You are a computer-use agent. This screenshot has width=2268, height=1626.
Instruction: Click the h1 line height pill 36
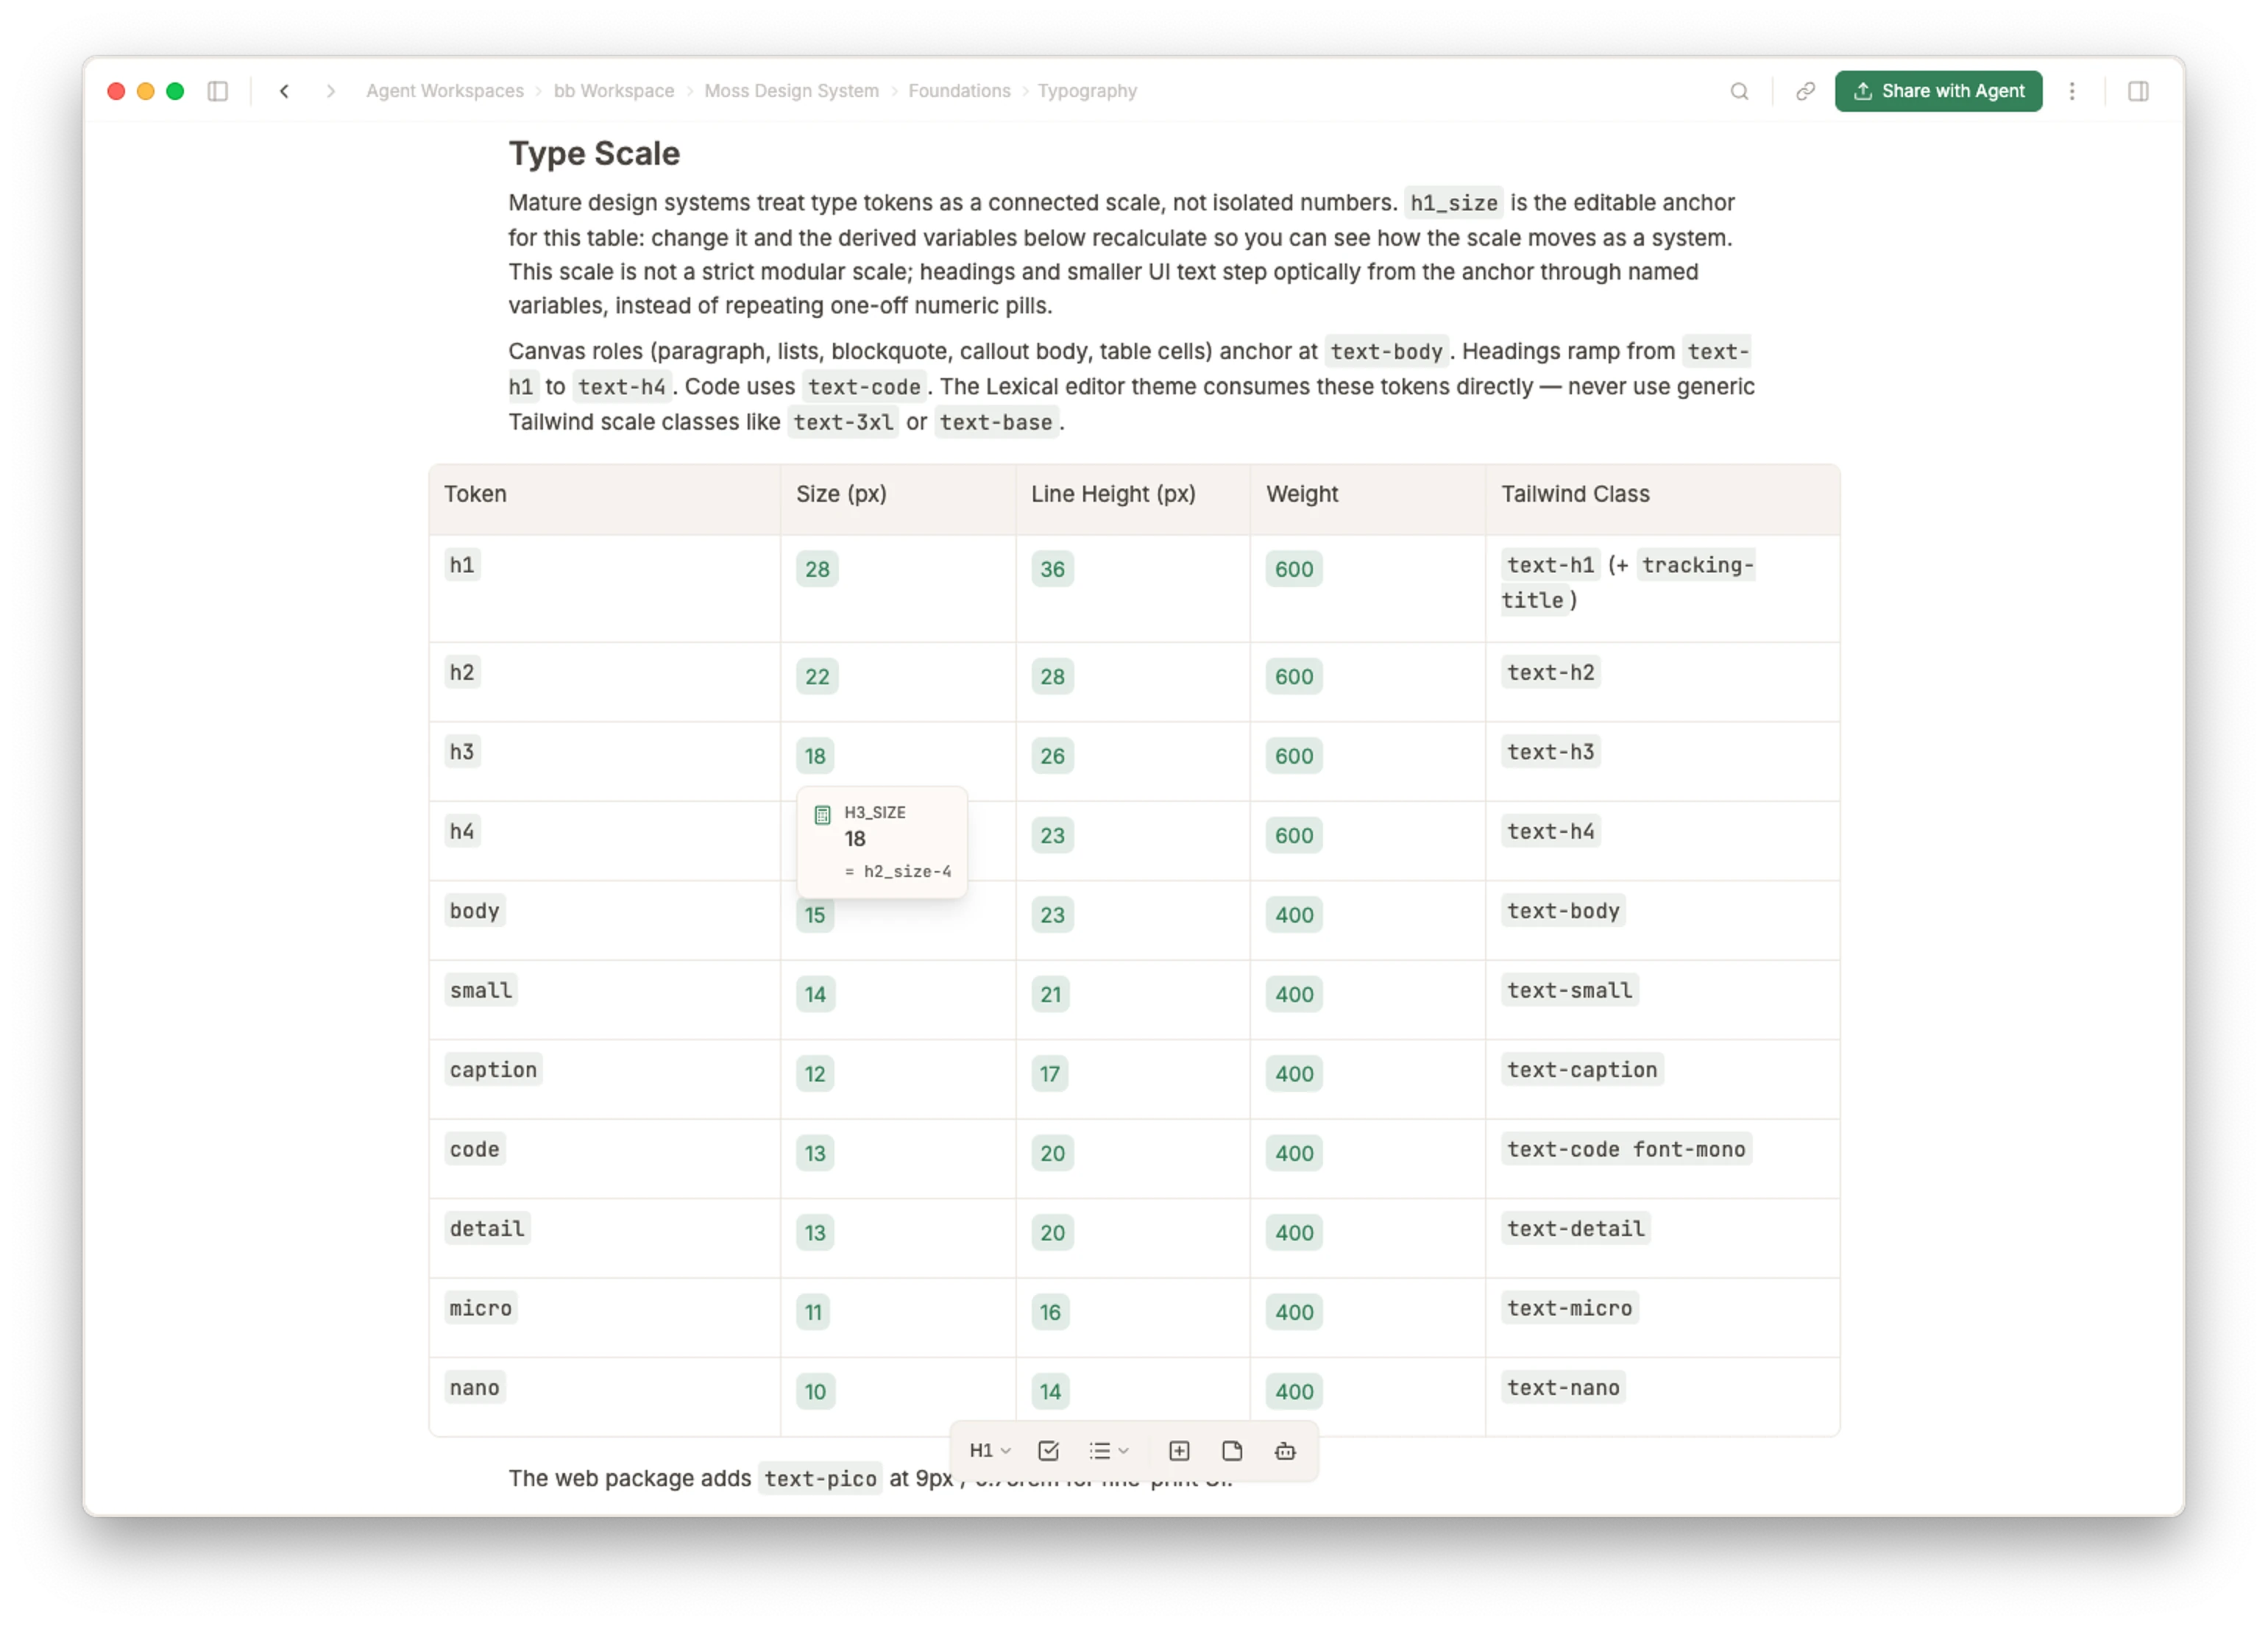[x=1052, y=569]
